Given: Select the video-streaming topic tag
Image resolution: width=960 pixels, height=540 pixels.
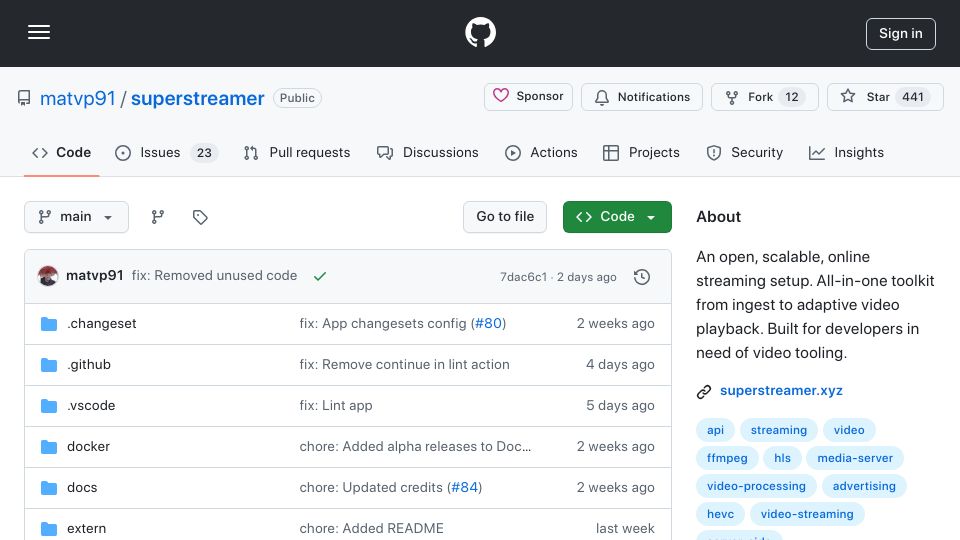Looking at the screenshot, I should (x=807, y=514).
